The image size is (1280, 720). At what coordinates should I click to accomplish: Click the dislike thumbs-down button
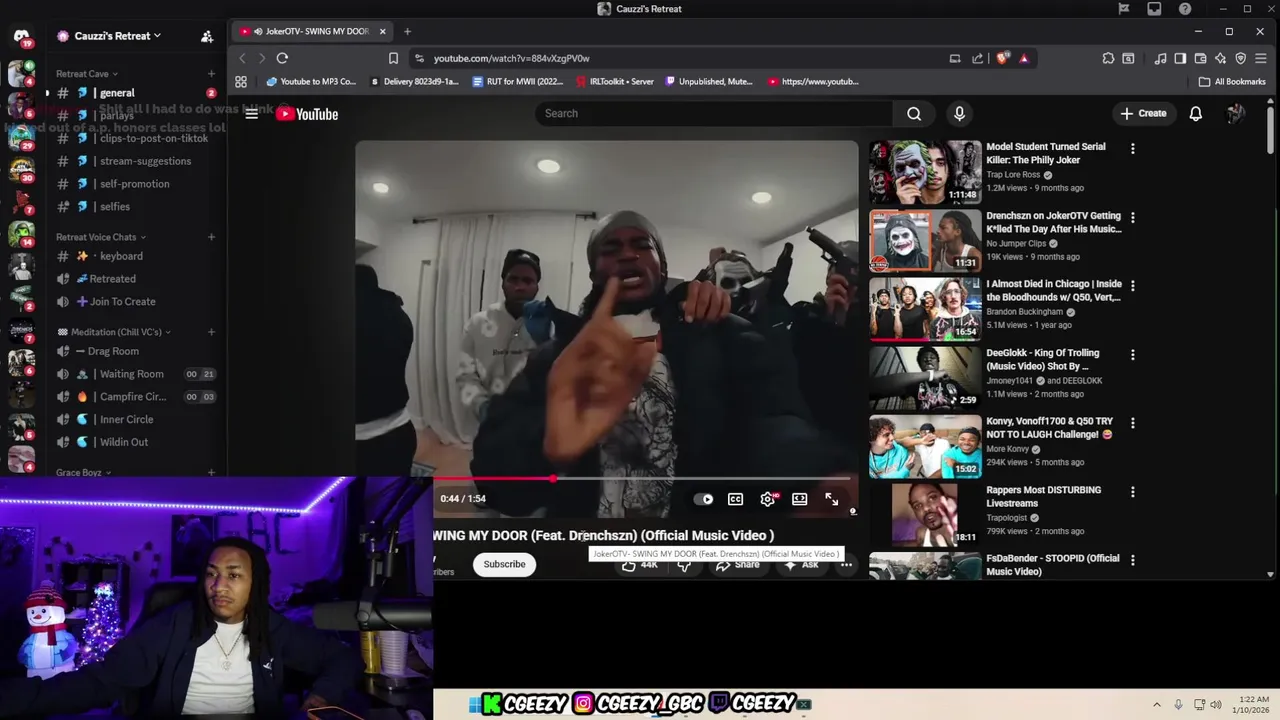click(x=684, y=565)
